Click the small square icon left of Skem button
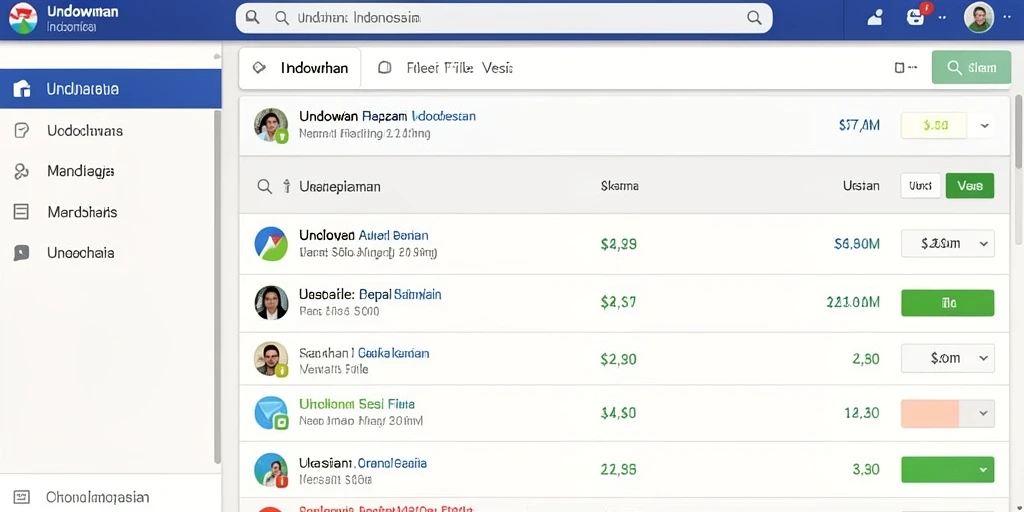The image size is (1024, 512). (899, 67)
